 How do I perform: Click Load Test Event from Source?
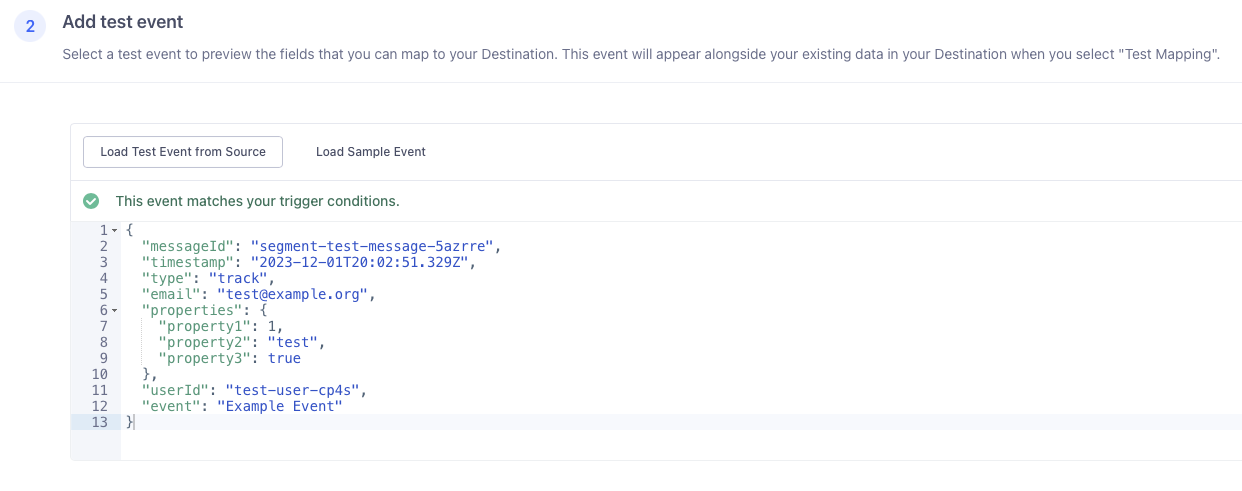point(183,152)
